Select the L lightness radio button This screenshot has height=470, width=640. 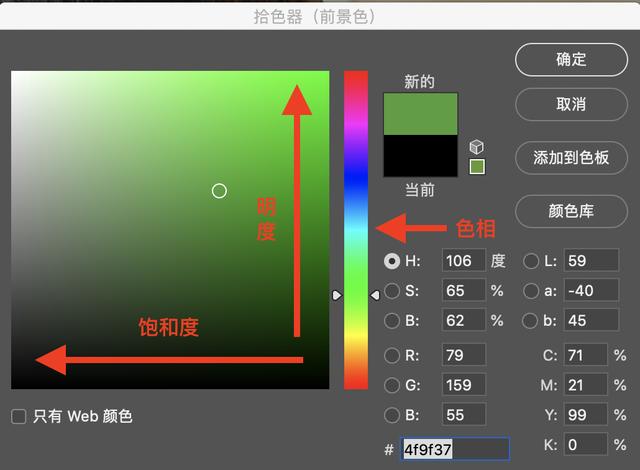531,261
